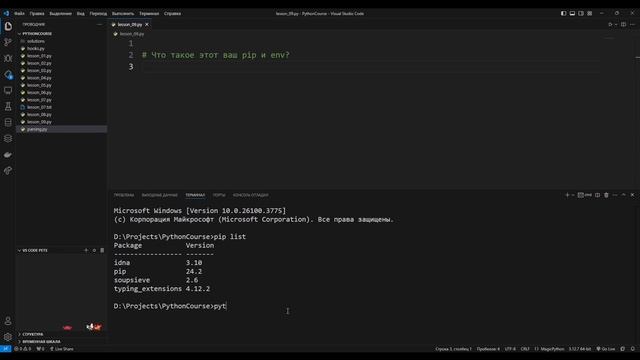Click the errors and warnings counter in status bar
Screen dimensions: 640x360
pos(23,349)
